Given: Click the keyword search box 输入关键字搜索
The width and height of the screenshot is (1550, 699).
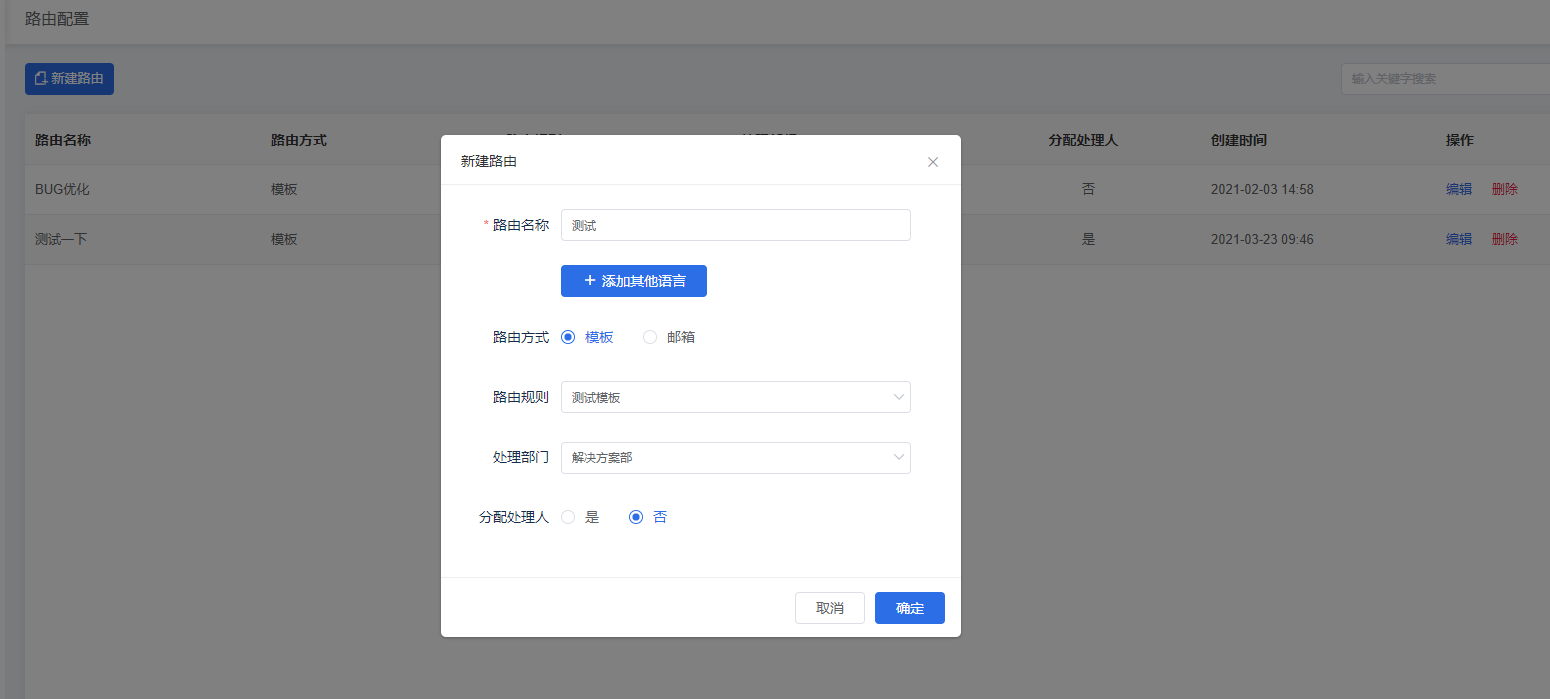Looking at the screenshot, I should pos(1445,78).
